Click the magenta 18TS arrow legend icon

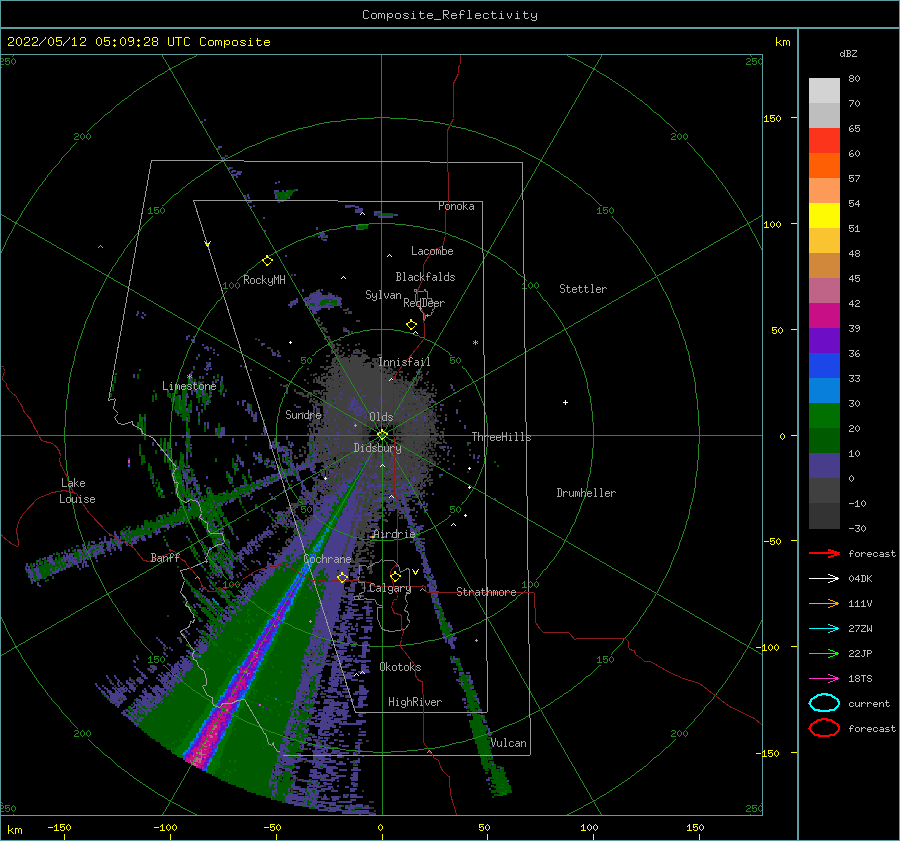pos(824,679)
